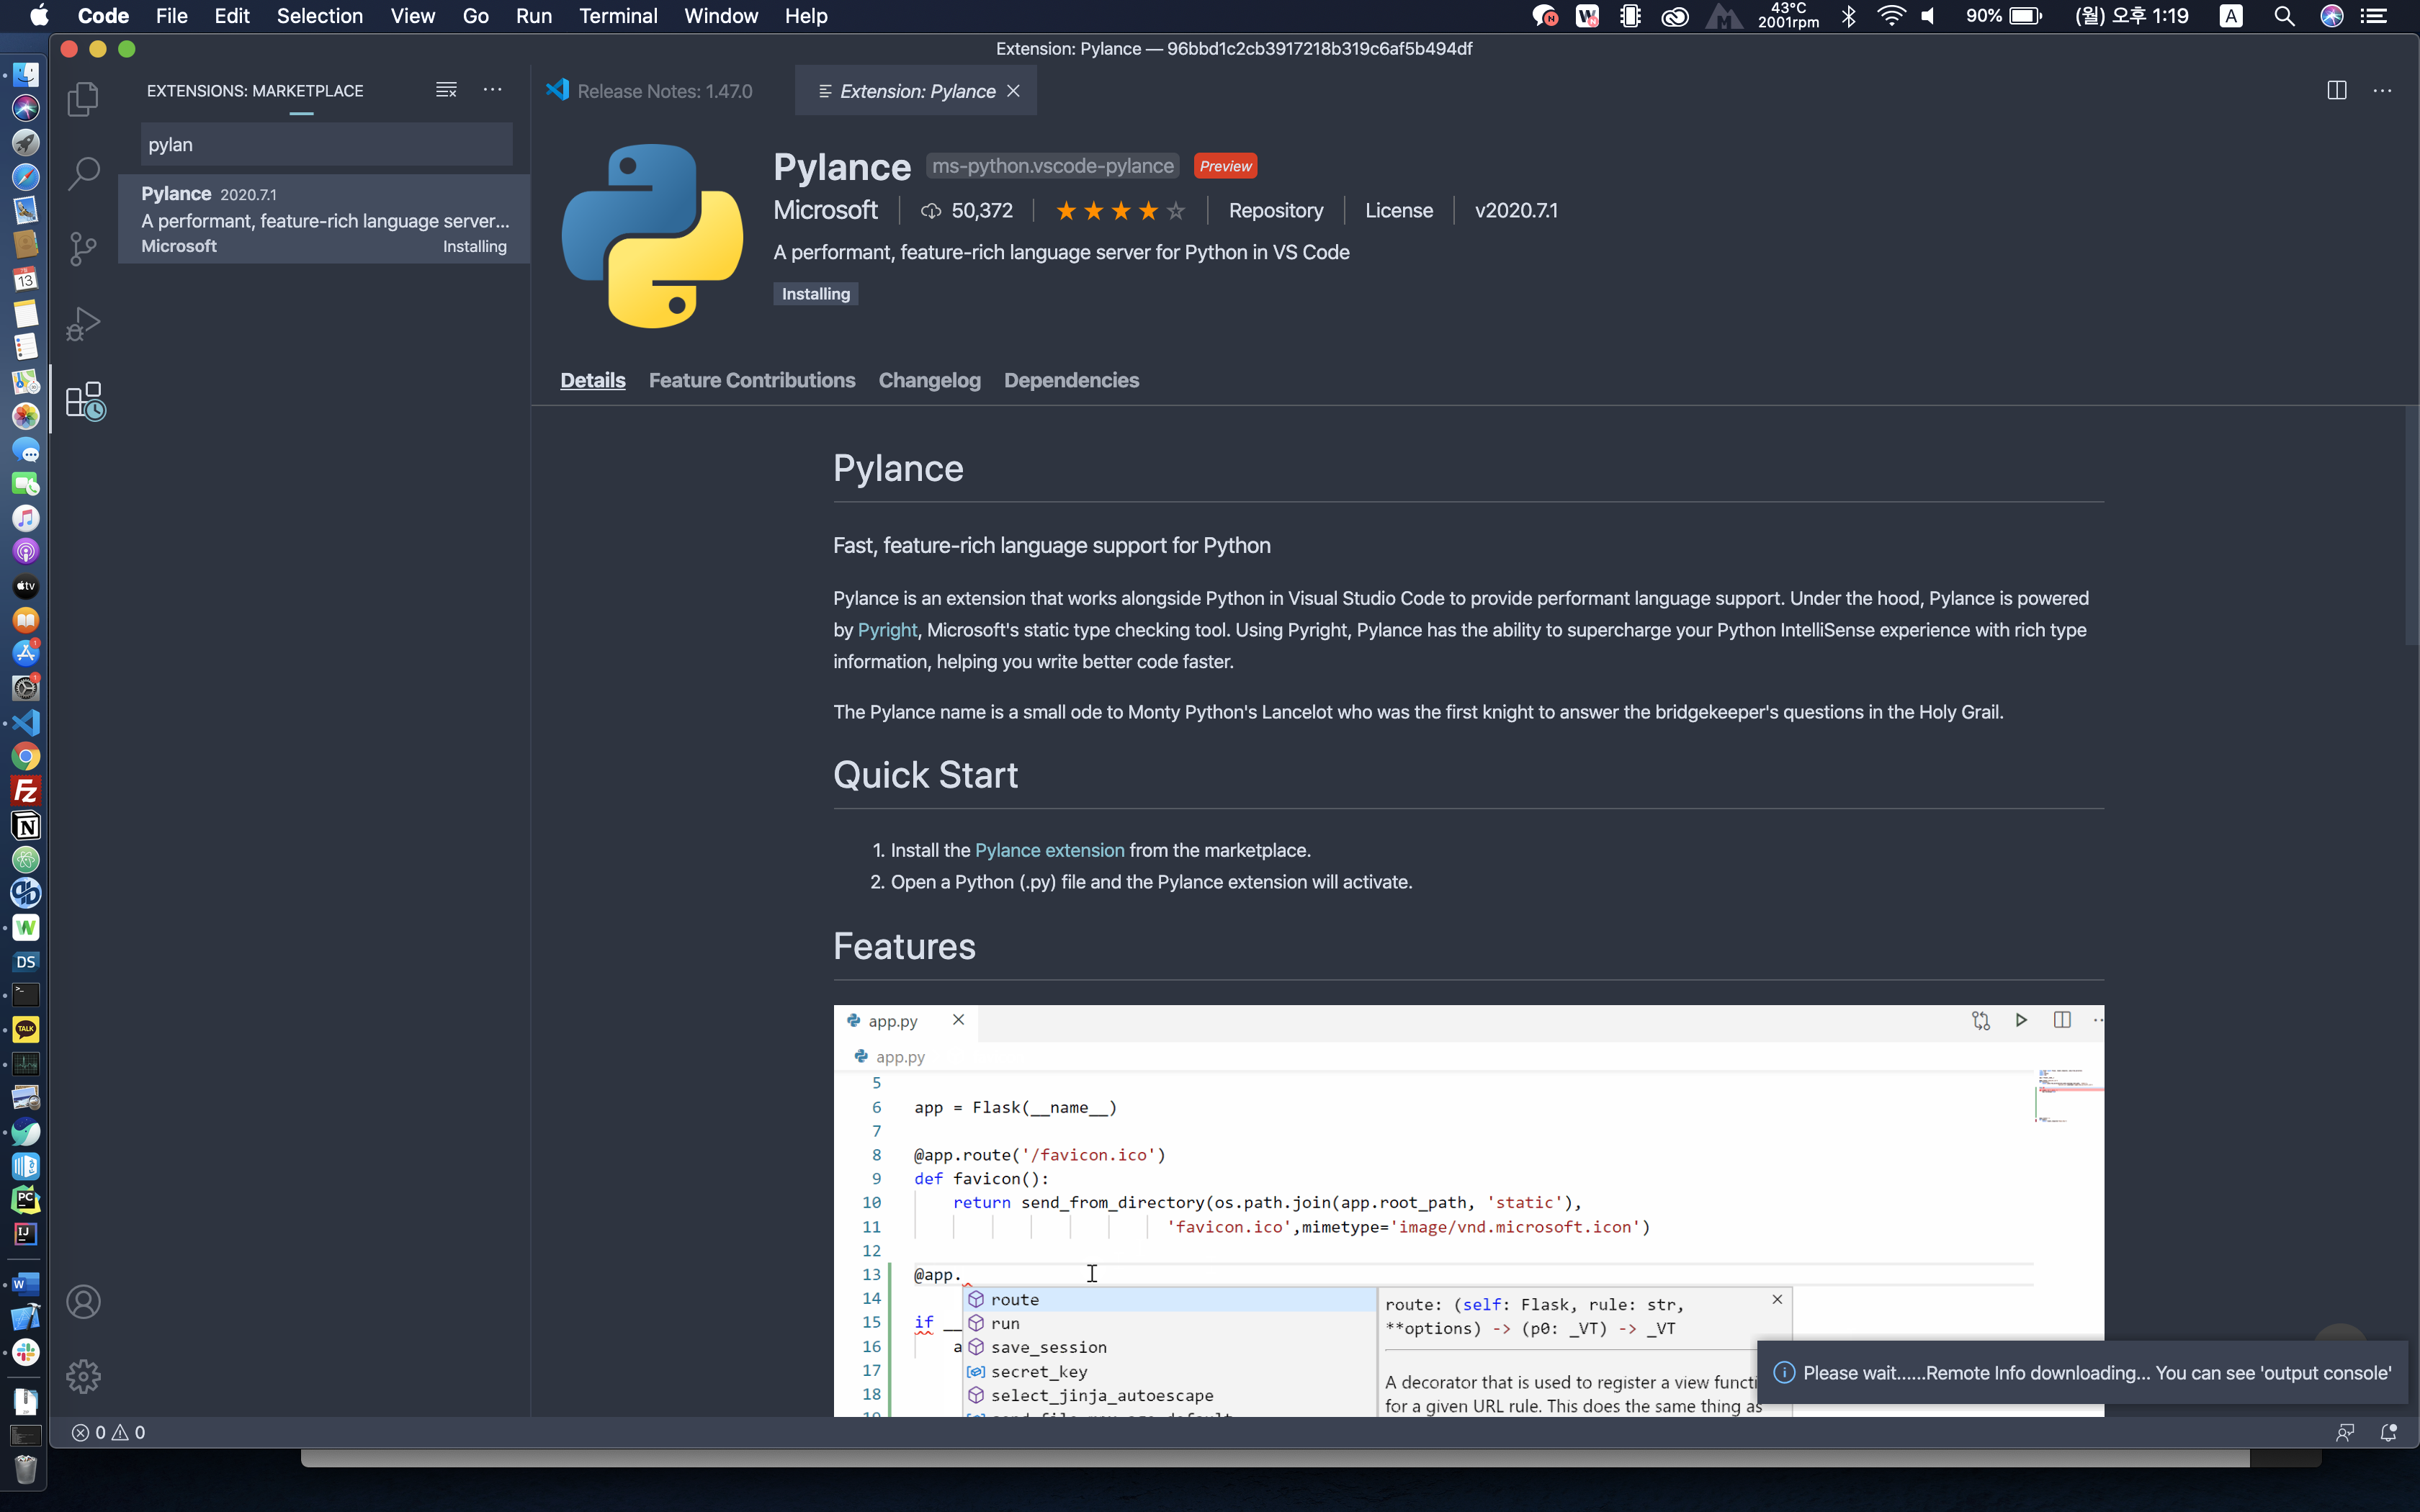
Task: Open the Repository link
Action: coord(1275,210)
